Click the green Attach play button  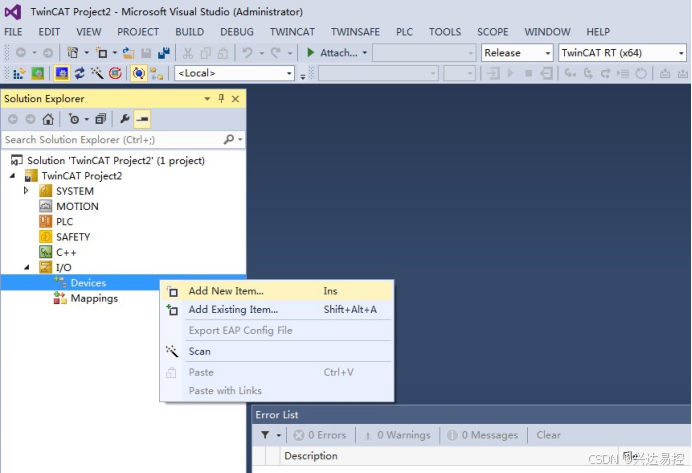311,53
